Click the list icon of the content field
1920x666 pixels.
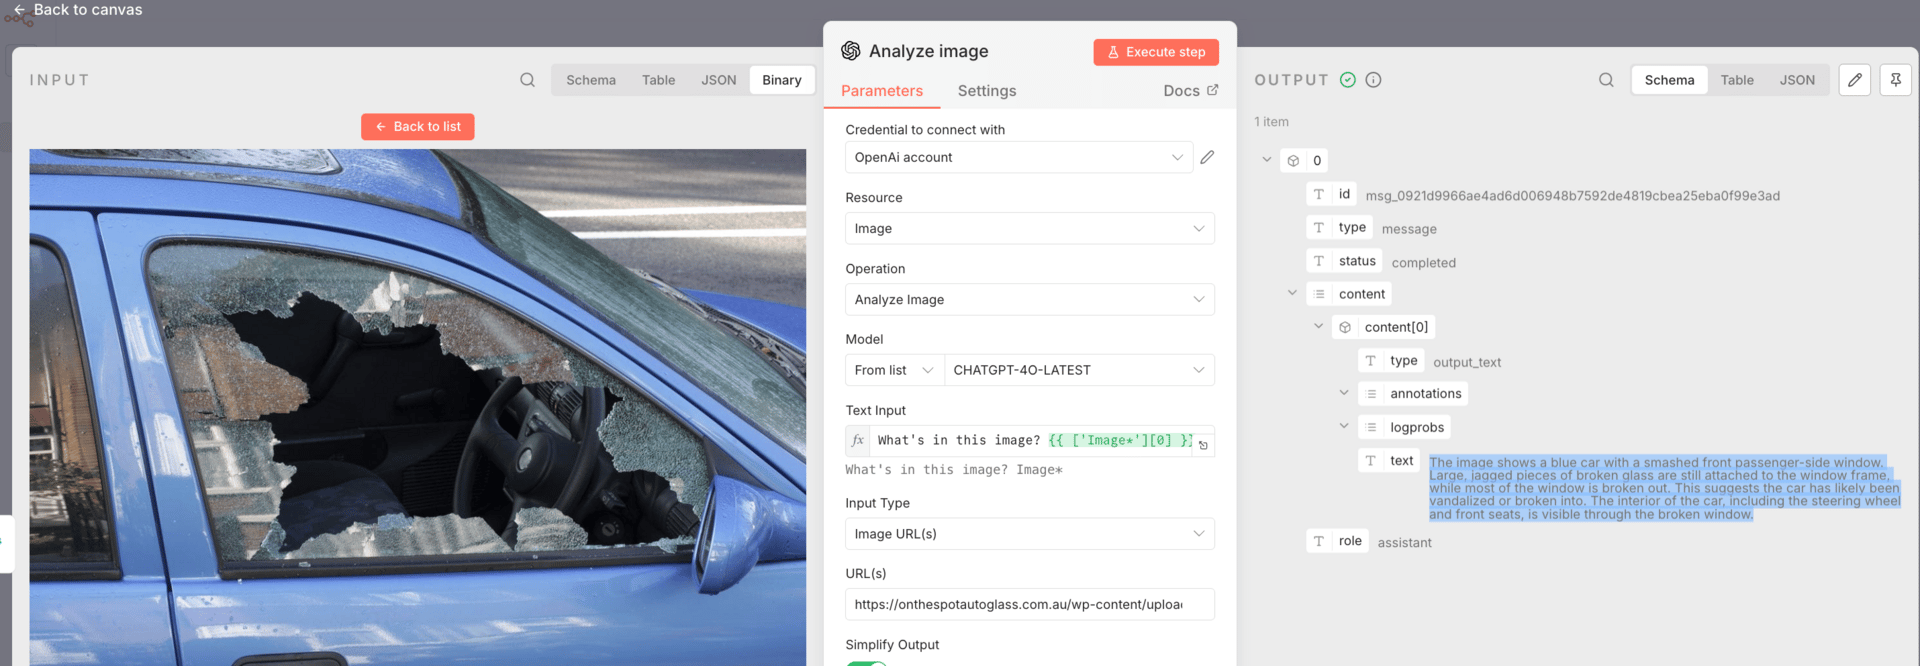point(1319,294)
